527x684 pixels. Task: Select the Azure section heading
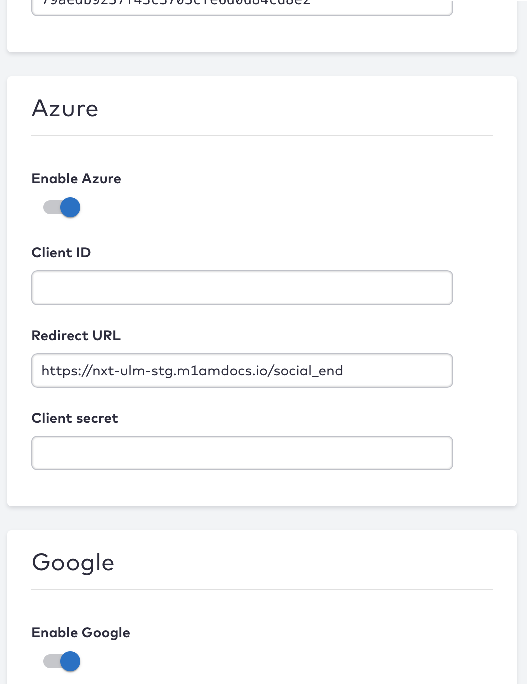(65, 108)
